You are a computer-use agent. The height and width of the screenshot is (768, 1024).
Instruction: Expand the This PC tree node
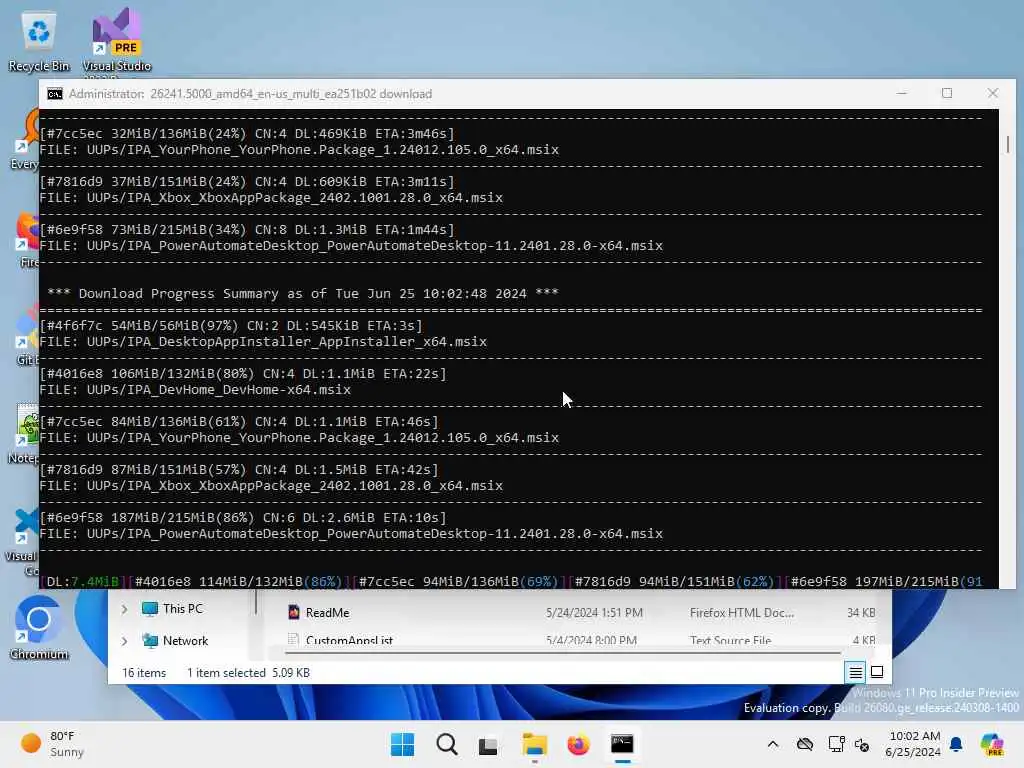coord(124,609)
